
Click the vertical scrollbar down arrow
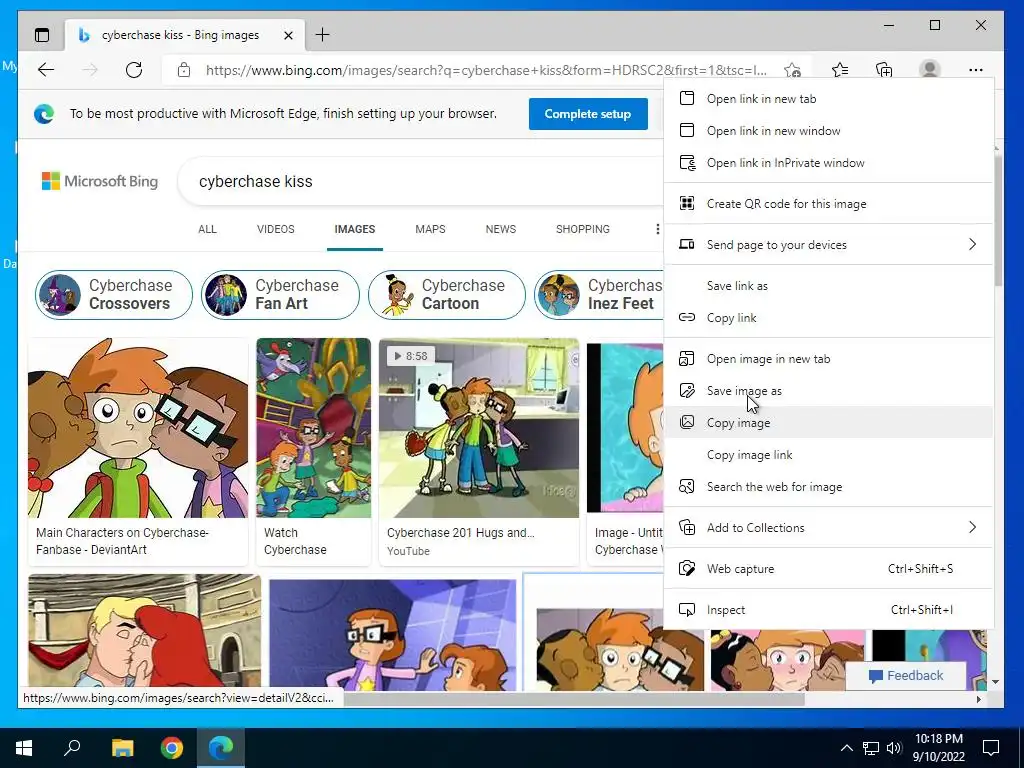[x=995, y=682]
